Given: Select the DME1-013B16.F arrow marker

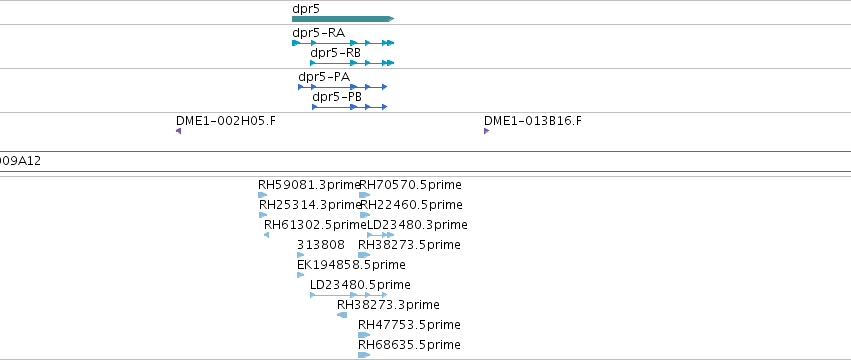Looking at the screenshot, I should tap(486, 131).
